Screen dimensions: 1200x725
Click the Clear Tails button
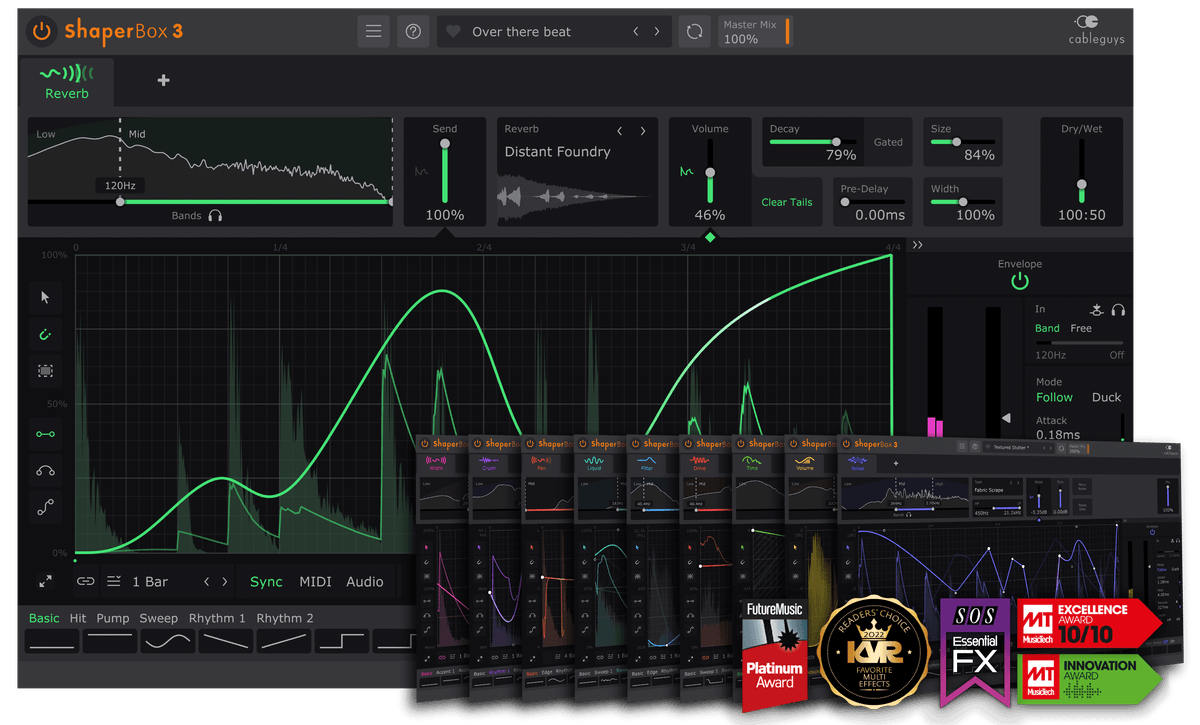click(786, 202)
